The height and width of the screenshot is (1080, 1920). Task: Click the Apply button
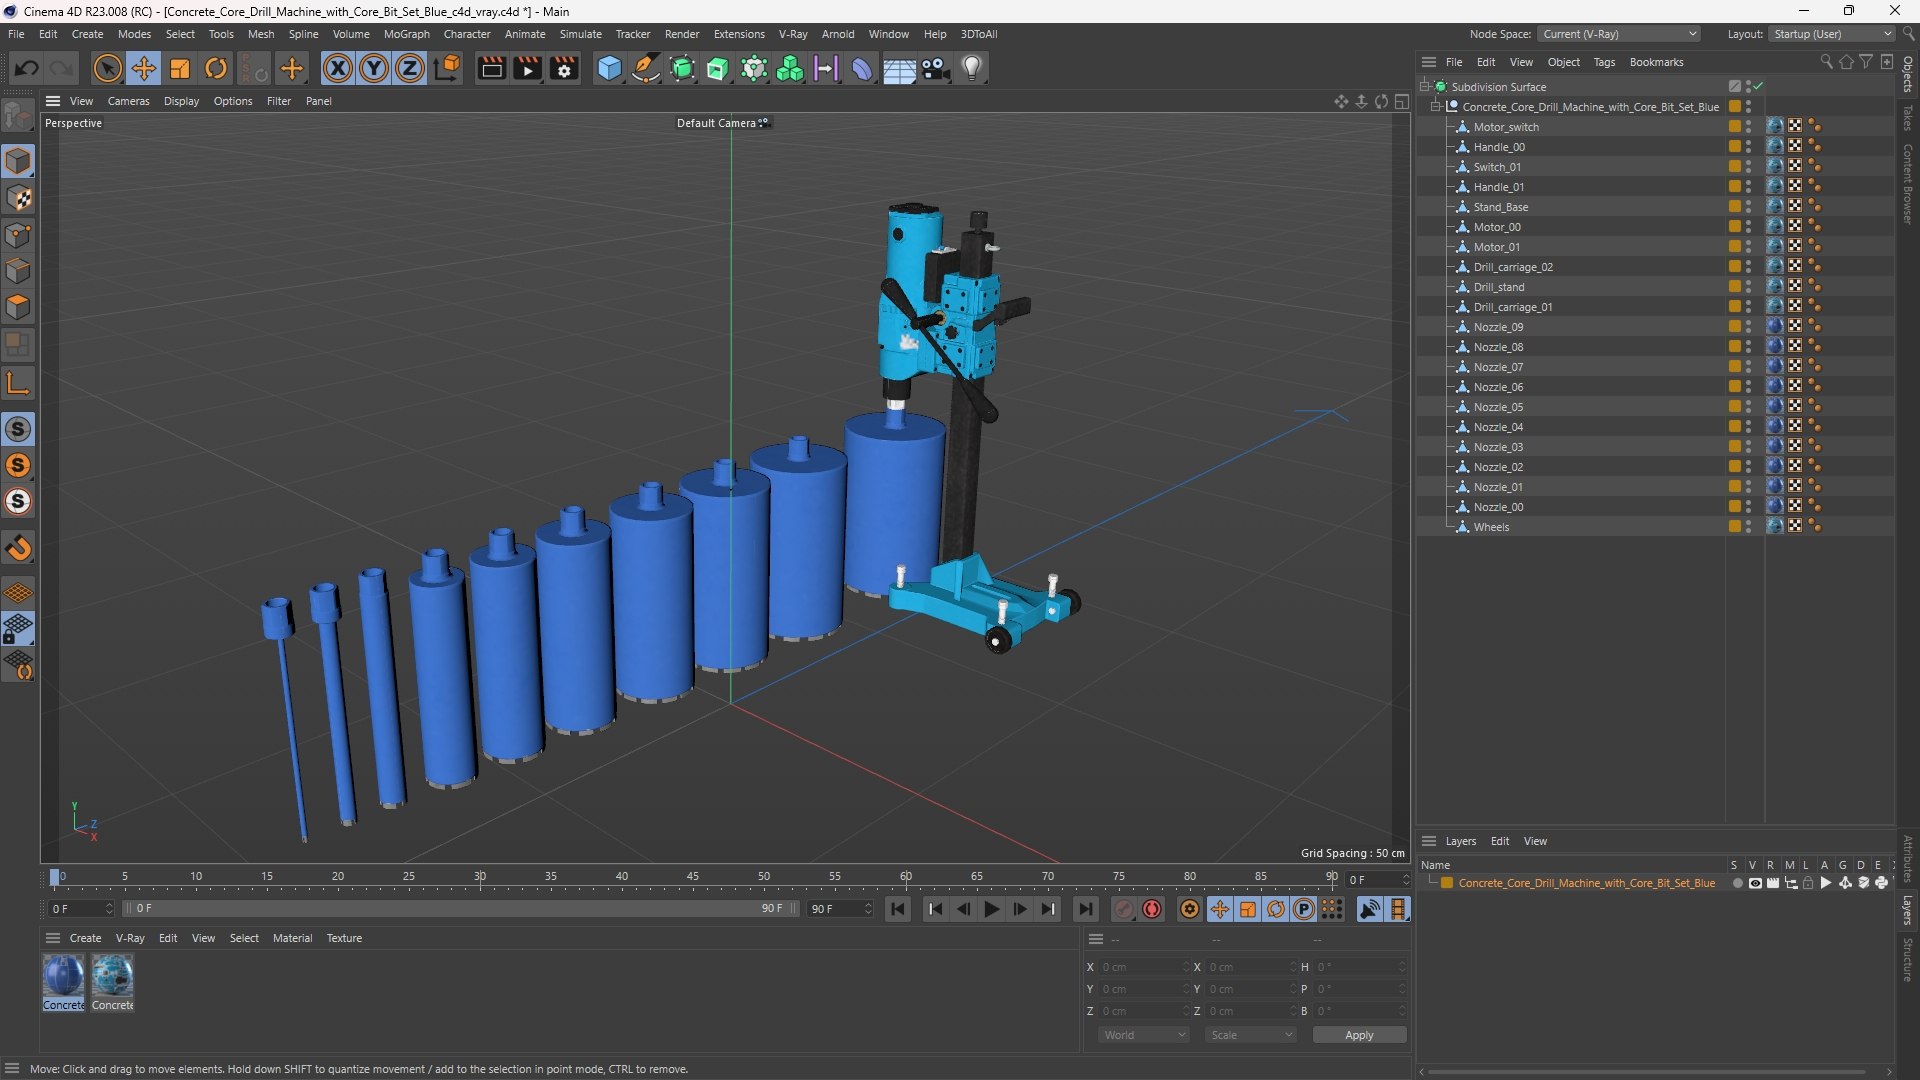pyautogui.click(x=1359, y=1035)
